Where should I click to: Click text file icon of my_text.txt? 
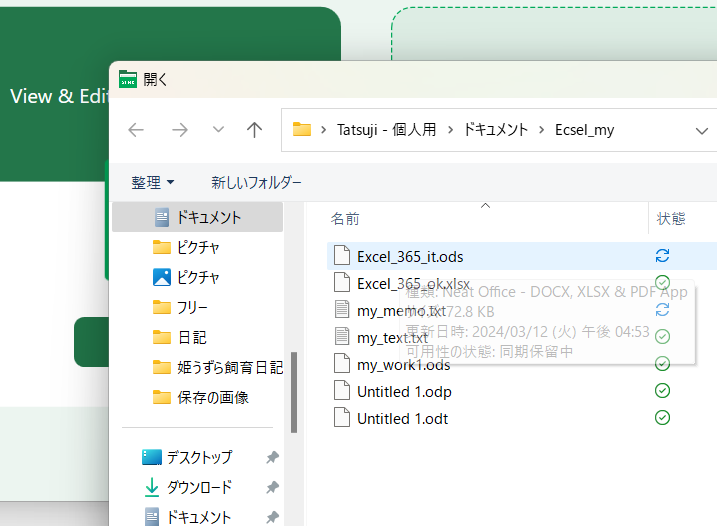pyautogui.click(x=342, y=336)
